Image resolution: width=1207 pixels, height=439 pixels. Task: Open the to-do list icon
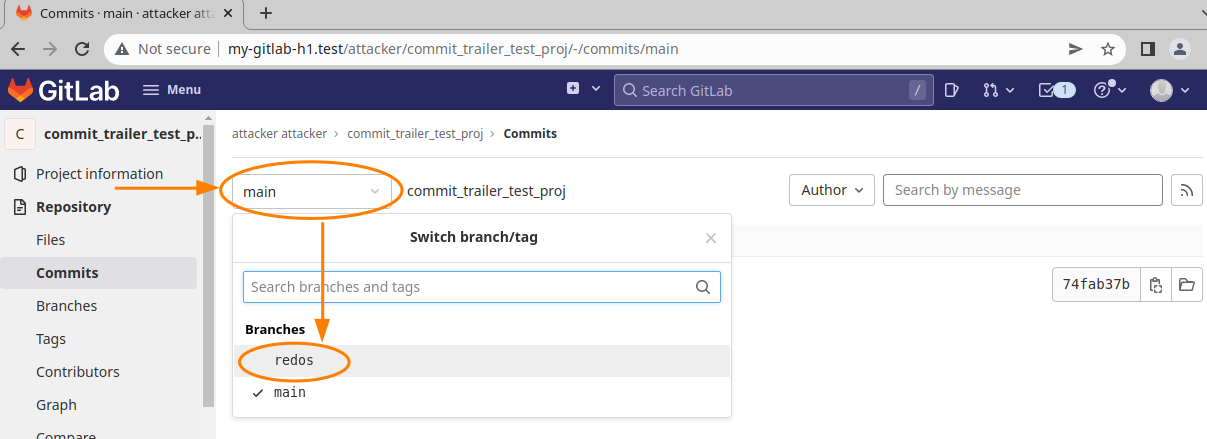click(1055, 90)
